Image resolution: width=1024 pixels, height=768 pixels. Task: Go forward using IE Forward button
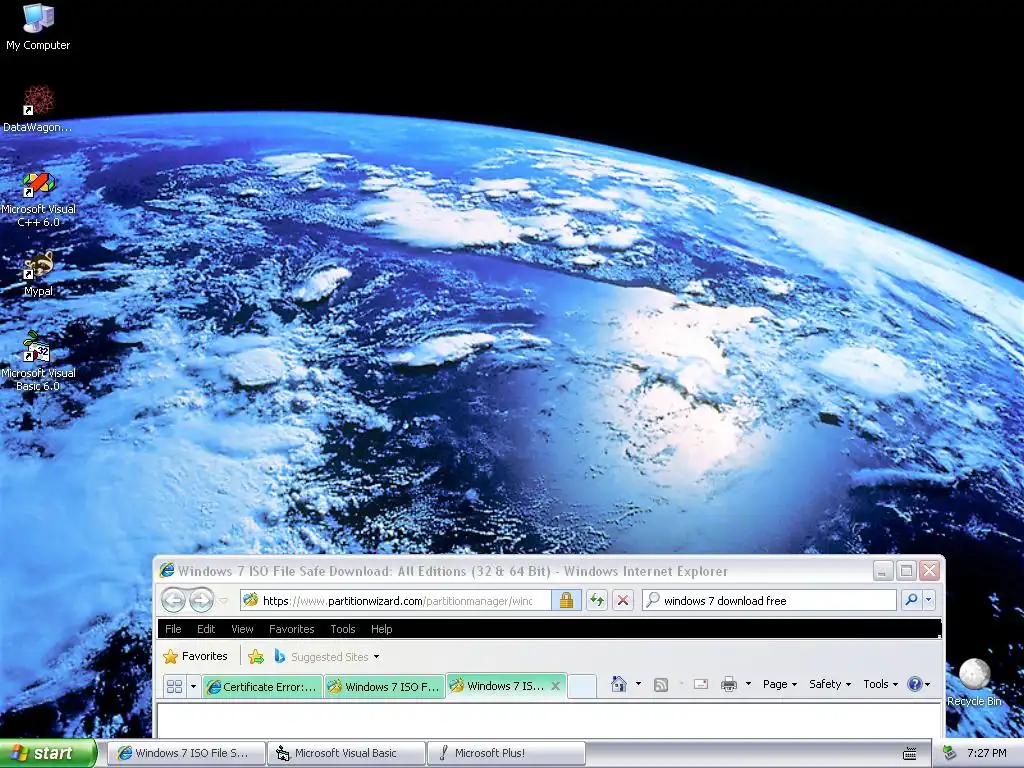(x=201, y=600)
